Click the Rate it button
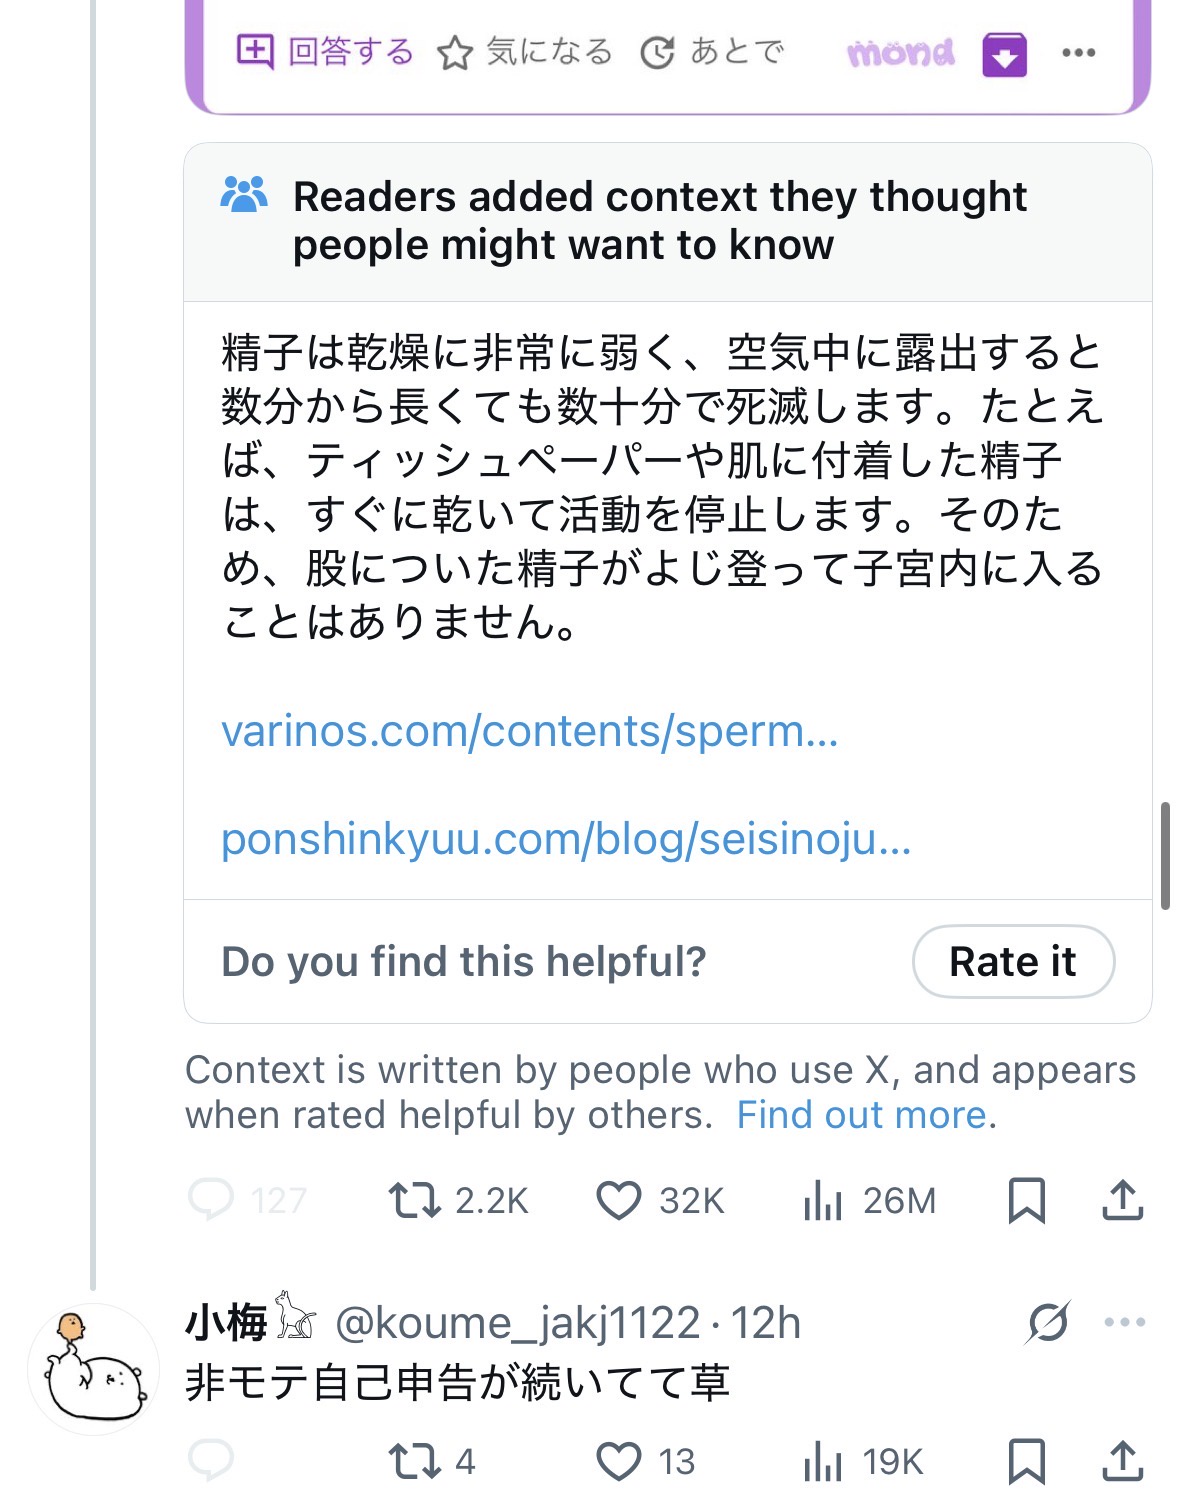Screen dimensions: 1179x1492 pyautogui.click(x=1013, y=961)
